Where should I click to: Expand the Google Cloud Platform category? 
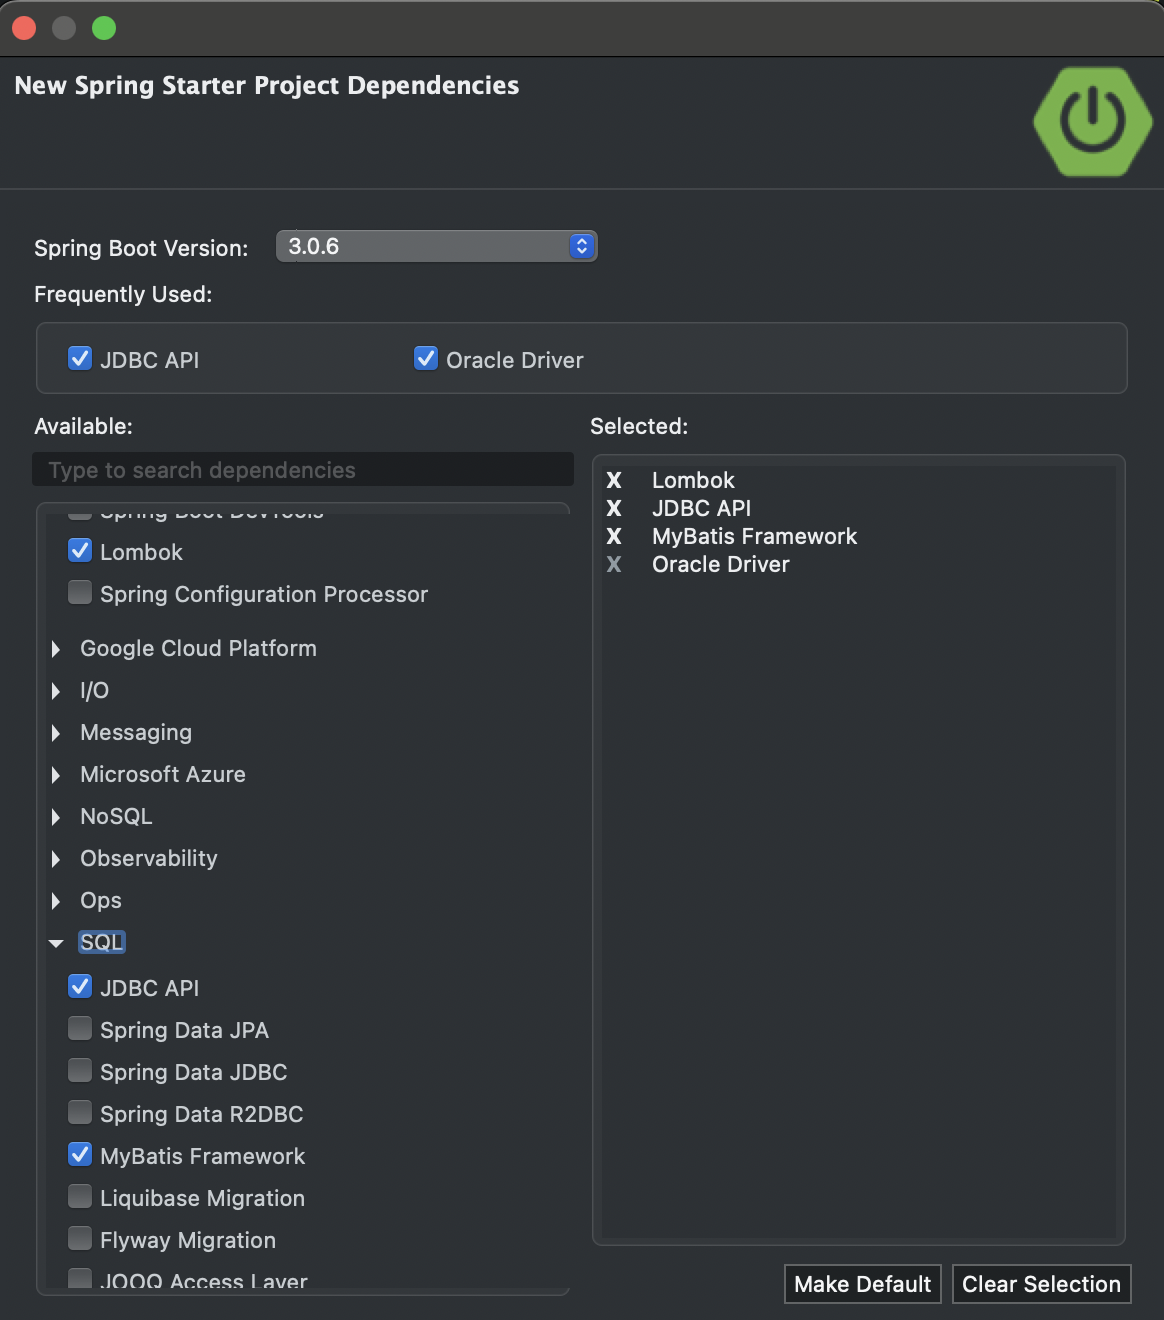tap(56, 649)
